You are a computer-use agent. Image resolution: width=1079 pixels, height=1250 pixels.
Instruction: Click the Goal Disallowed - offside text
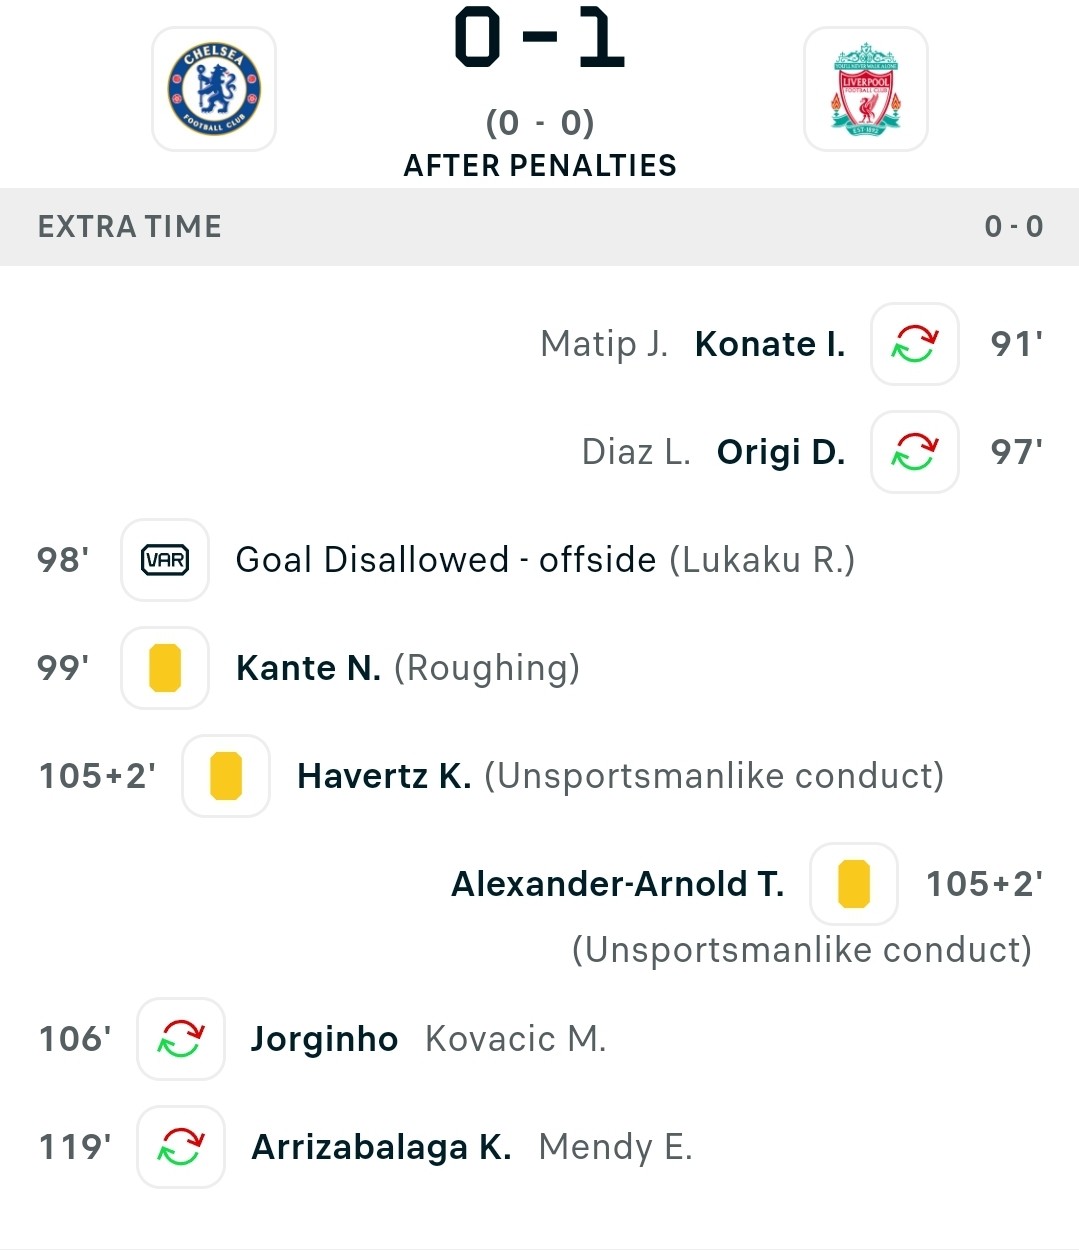446,560
